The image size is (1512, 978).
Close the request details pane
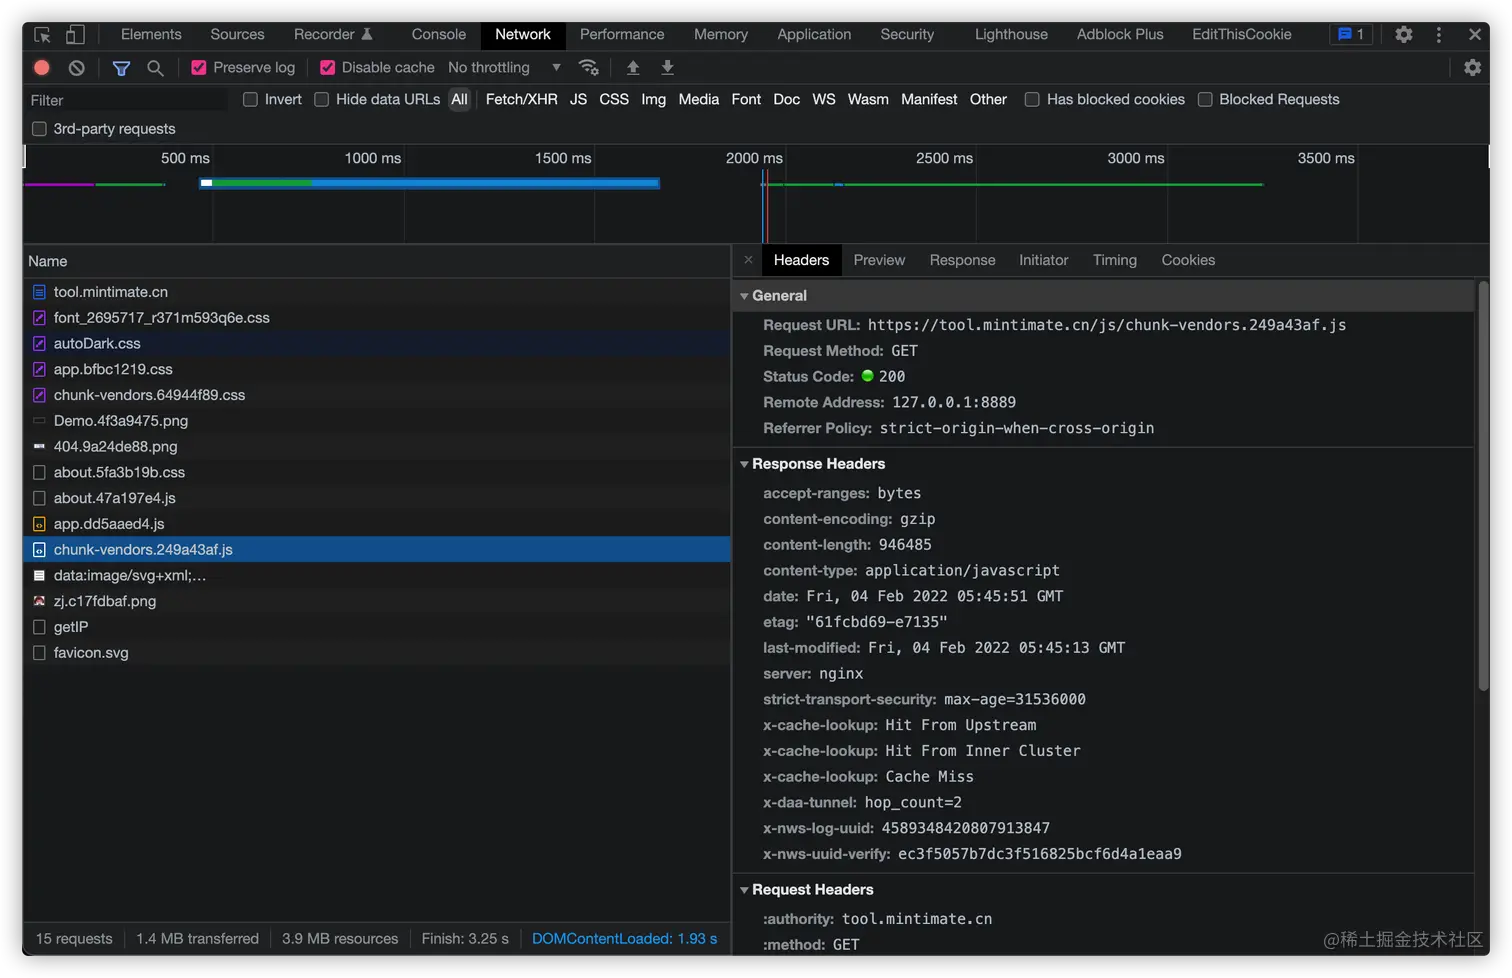coord(748,260)
